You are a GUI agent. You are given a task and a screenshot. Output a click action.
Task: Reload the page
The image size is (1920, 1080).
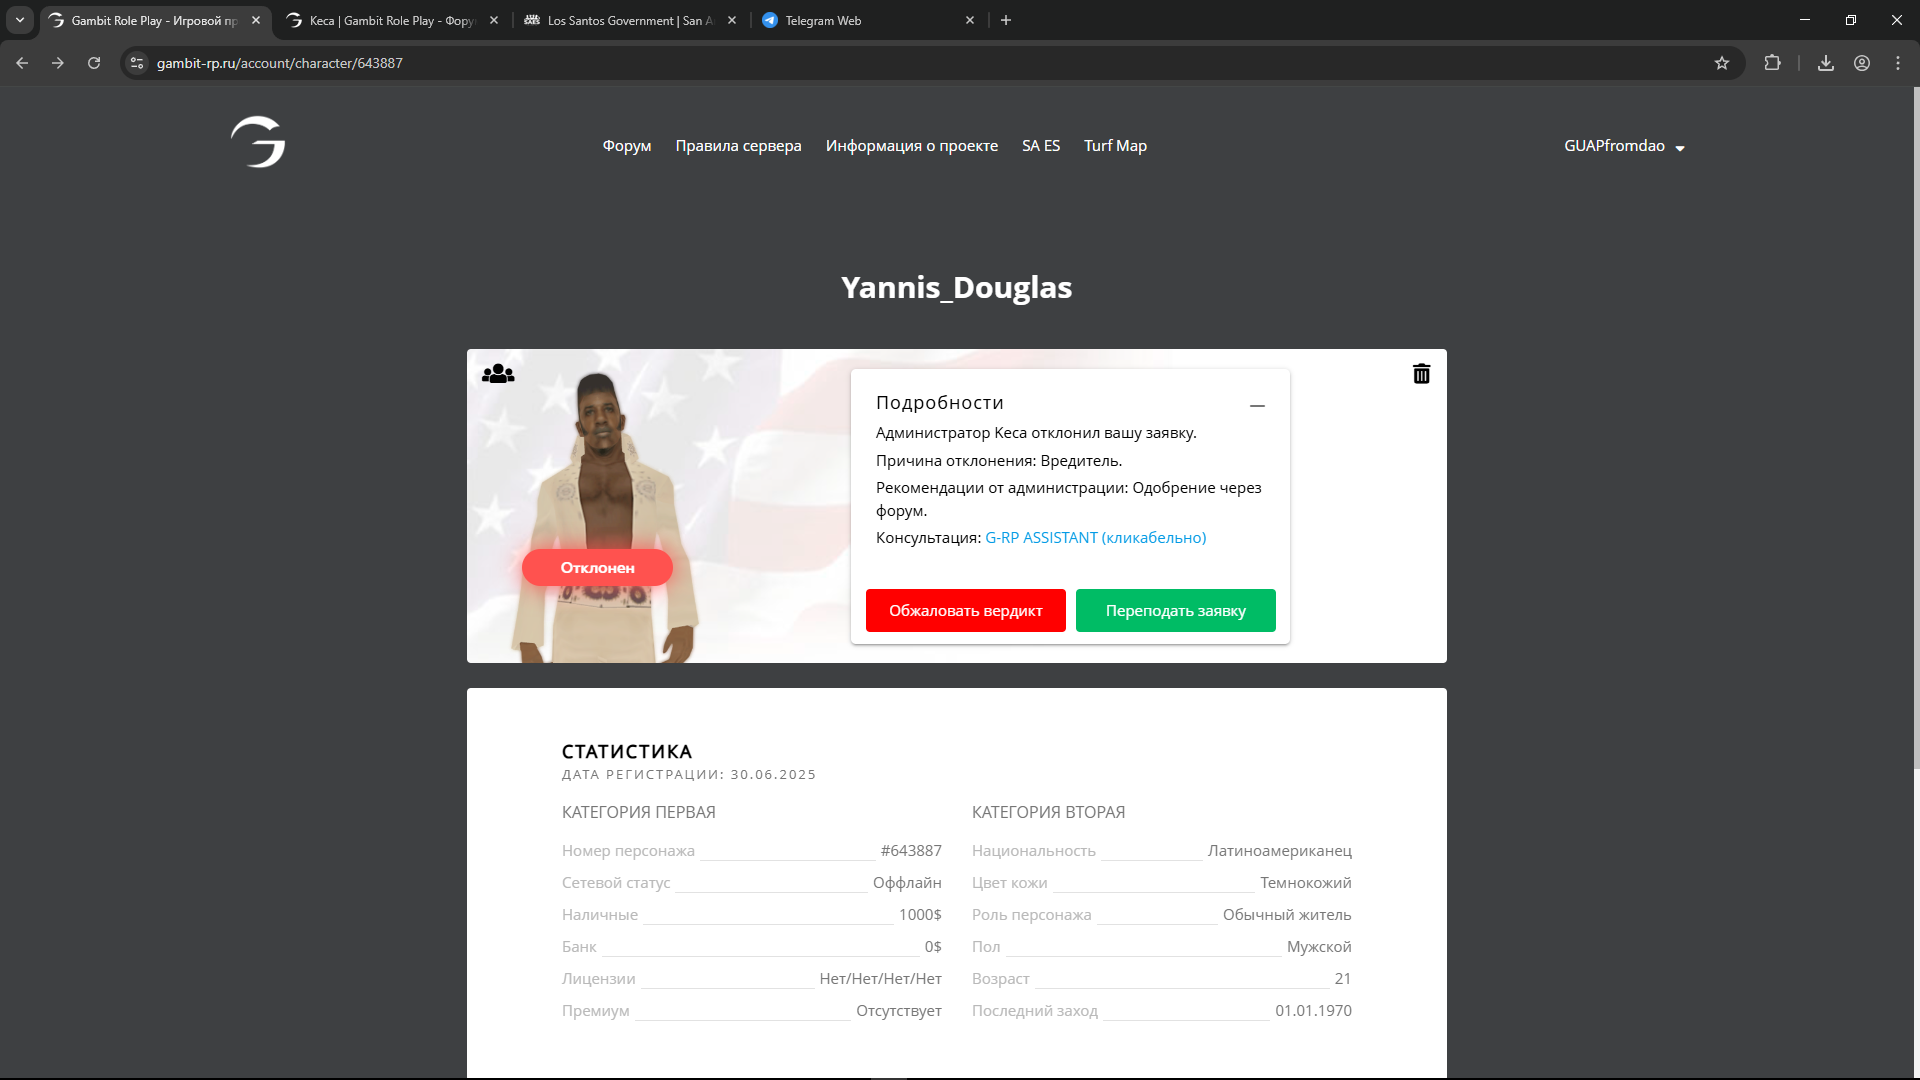tap(94, 63)
